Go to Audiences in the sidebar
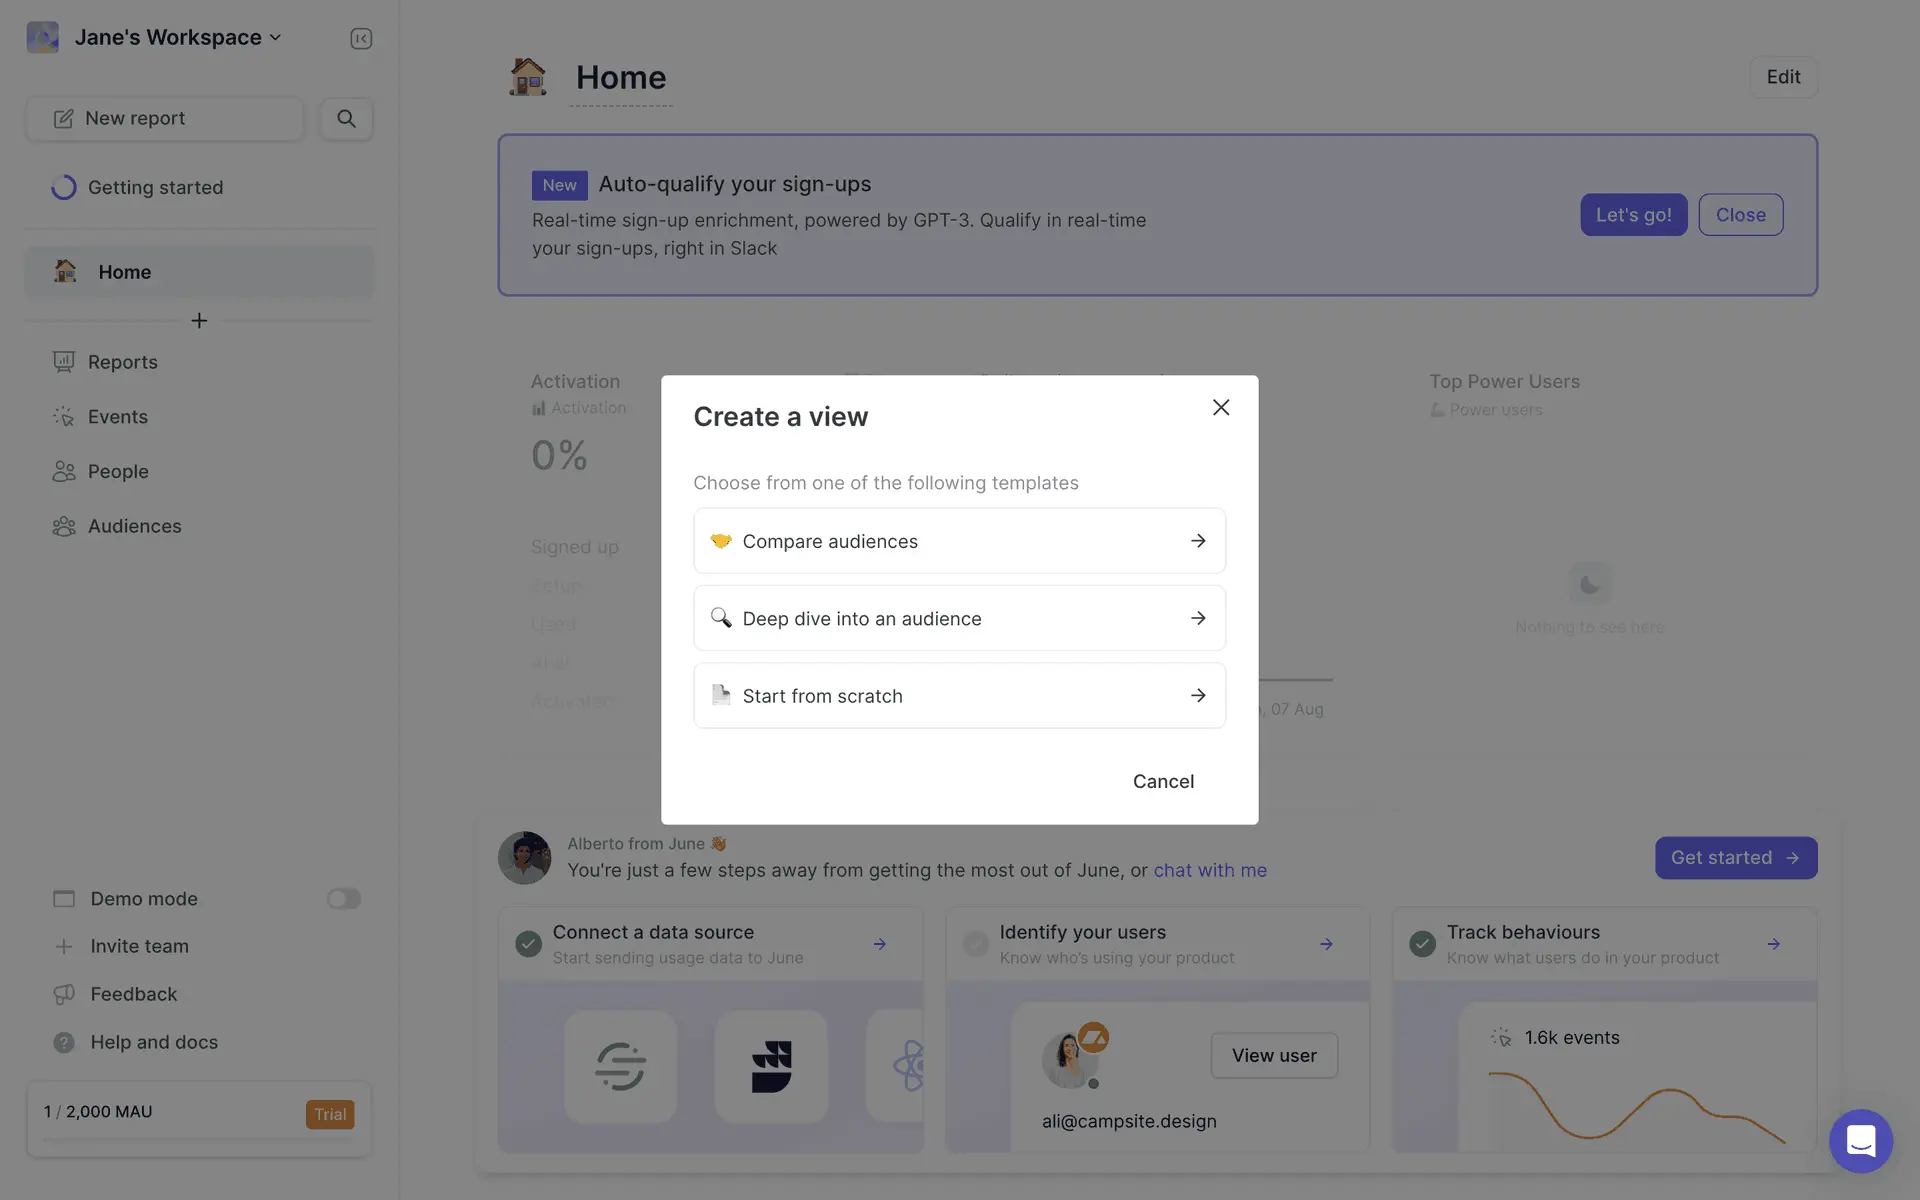The height and width of the screenshot is (1200, 1920). pos(134,526)
